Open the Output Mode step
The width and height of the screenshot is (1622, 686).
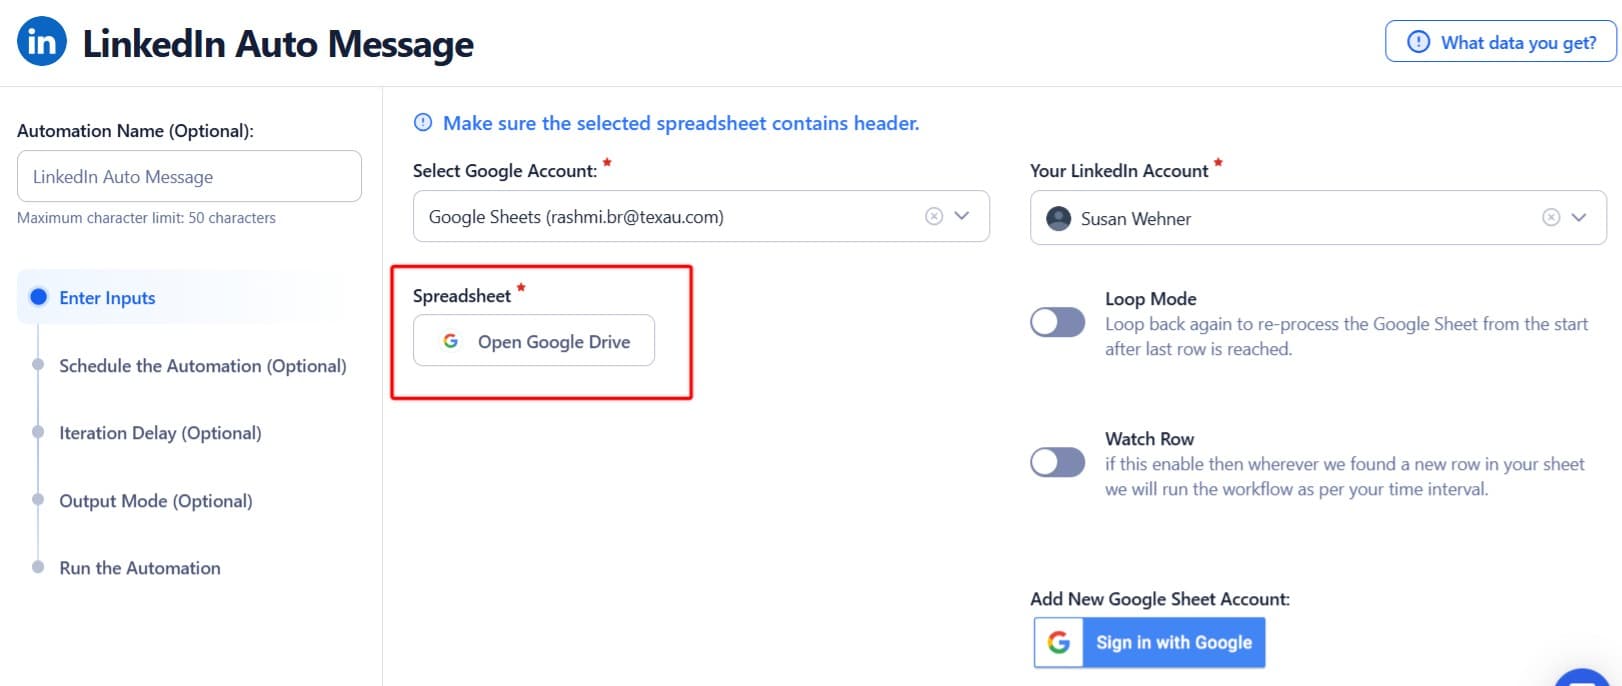[x=155, y=501]
